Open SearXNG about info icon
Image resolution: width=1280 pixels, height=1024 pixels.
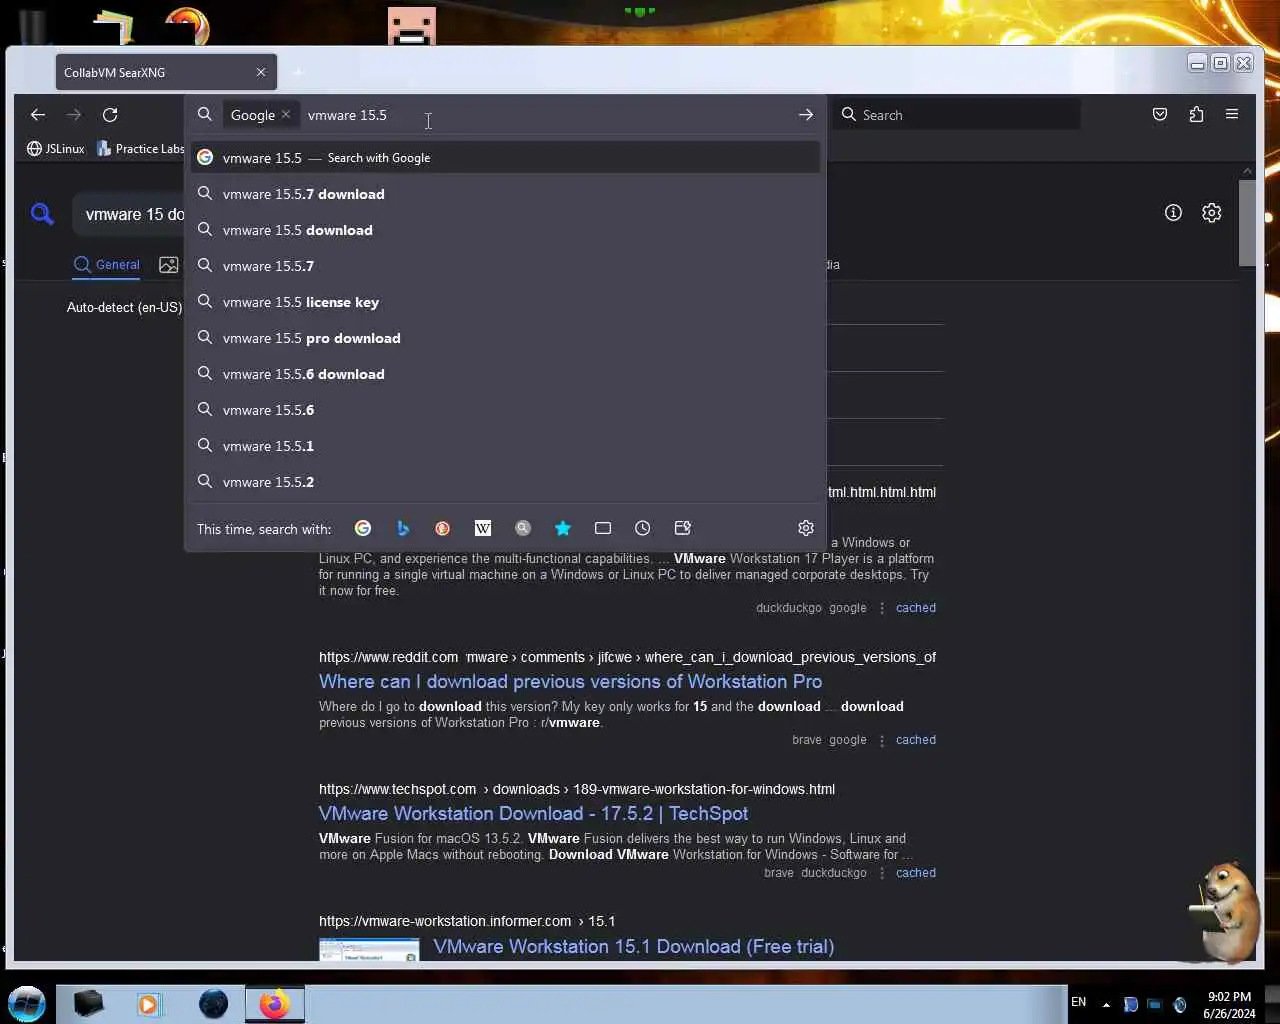1173,213
